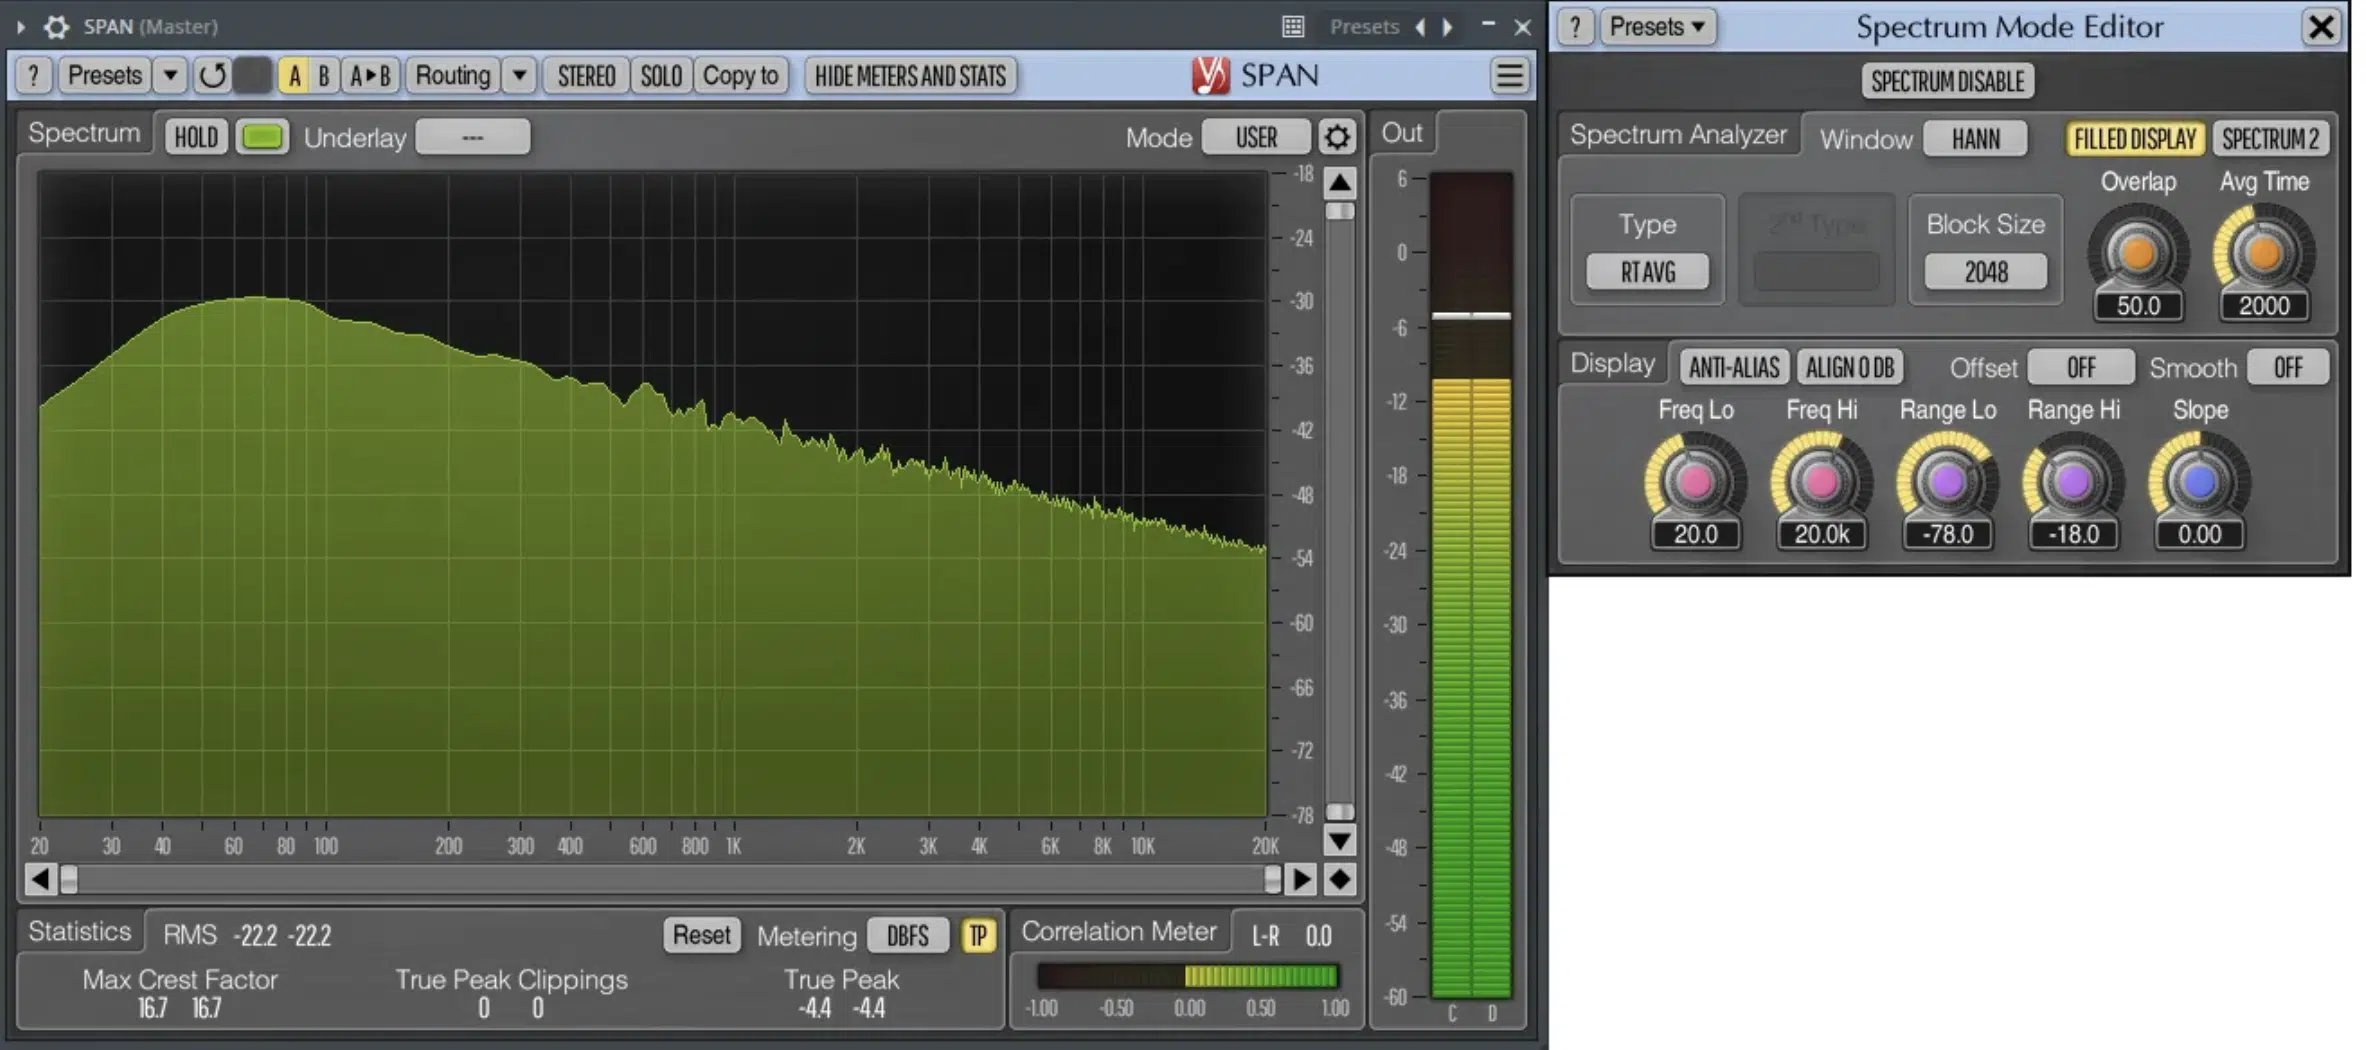Toggle the FILLED DISPLAY button
The height and width of the screenshot is (1050, 2366).
(x=2134, y=138)
